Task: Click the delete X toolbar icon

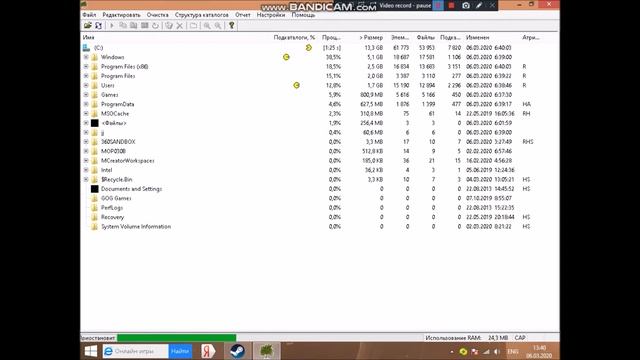Action: (180, 25)
